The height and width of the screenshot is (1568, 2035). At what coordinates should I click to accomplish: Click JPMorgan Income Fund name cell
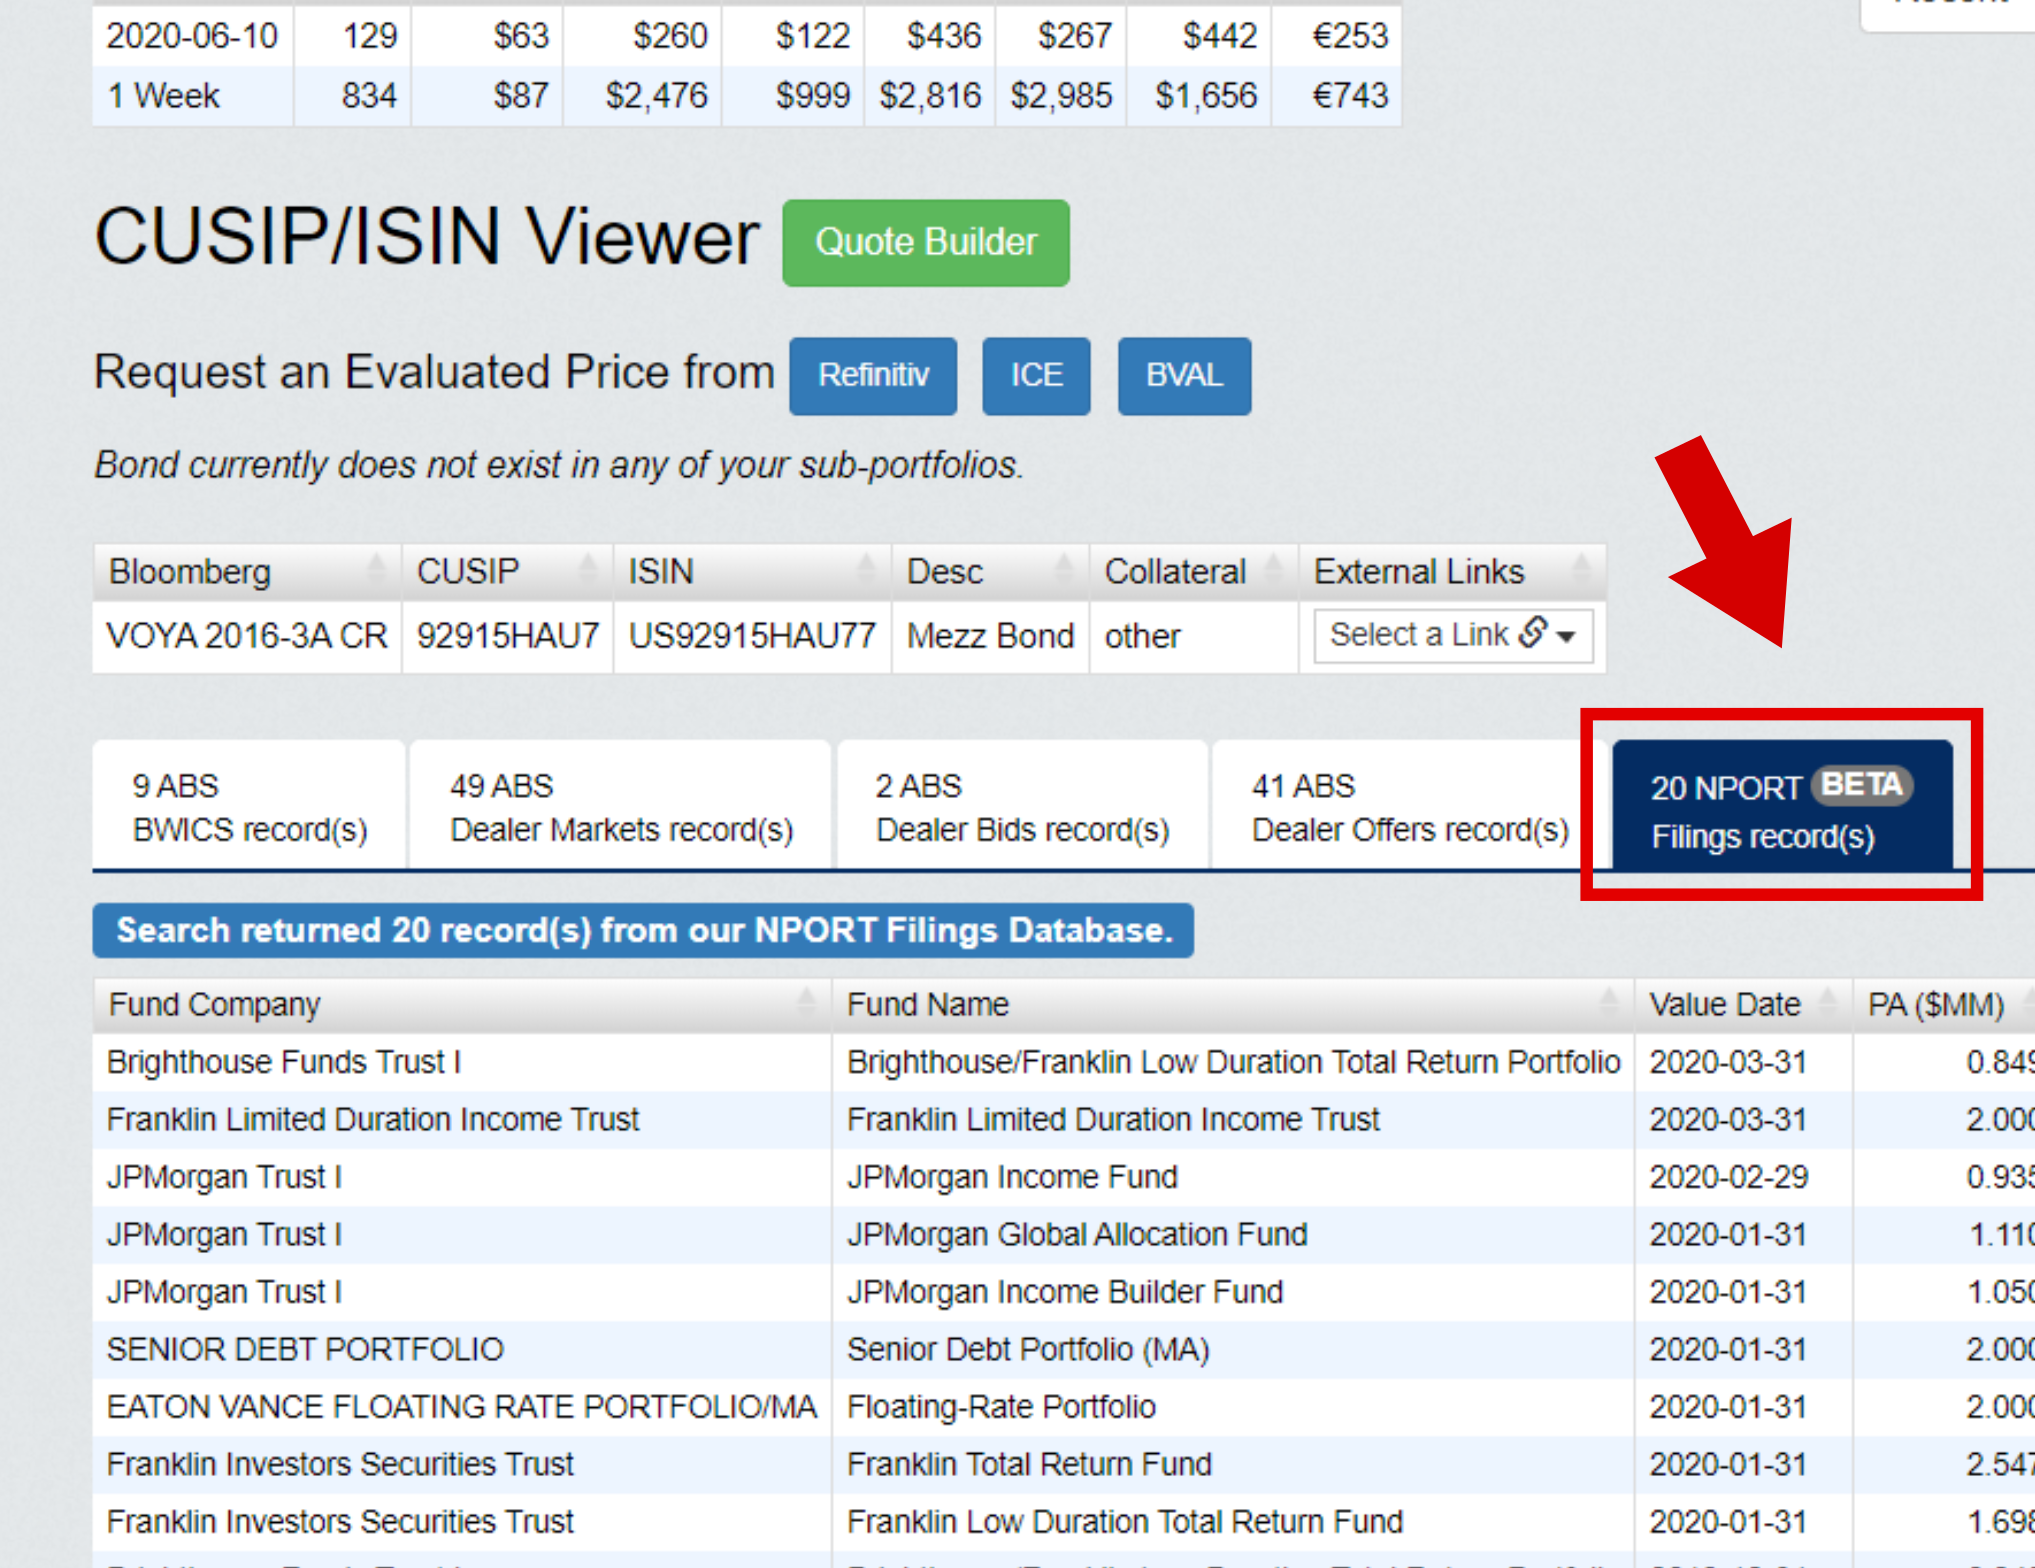pos(1233,1177)
